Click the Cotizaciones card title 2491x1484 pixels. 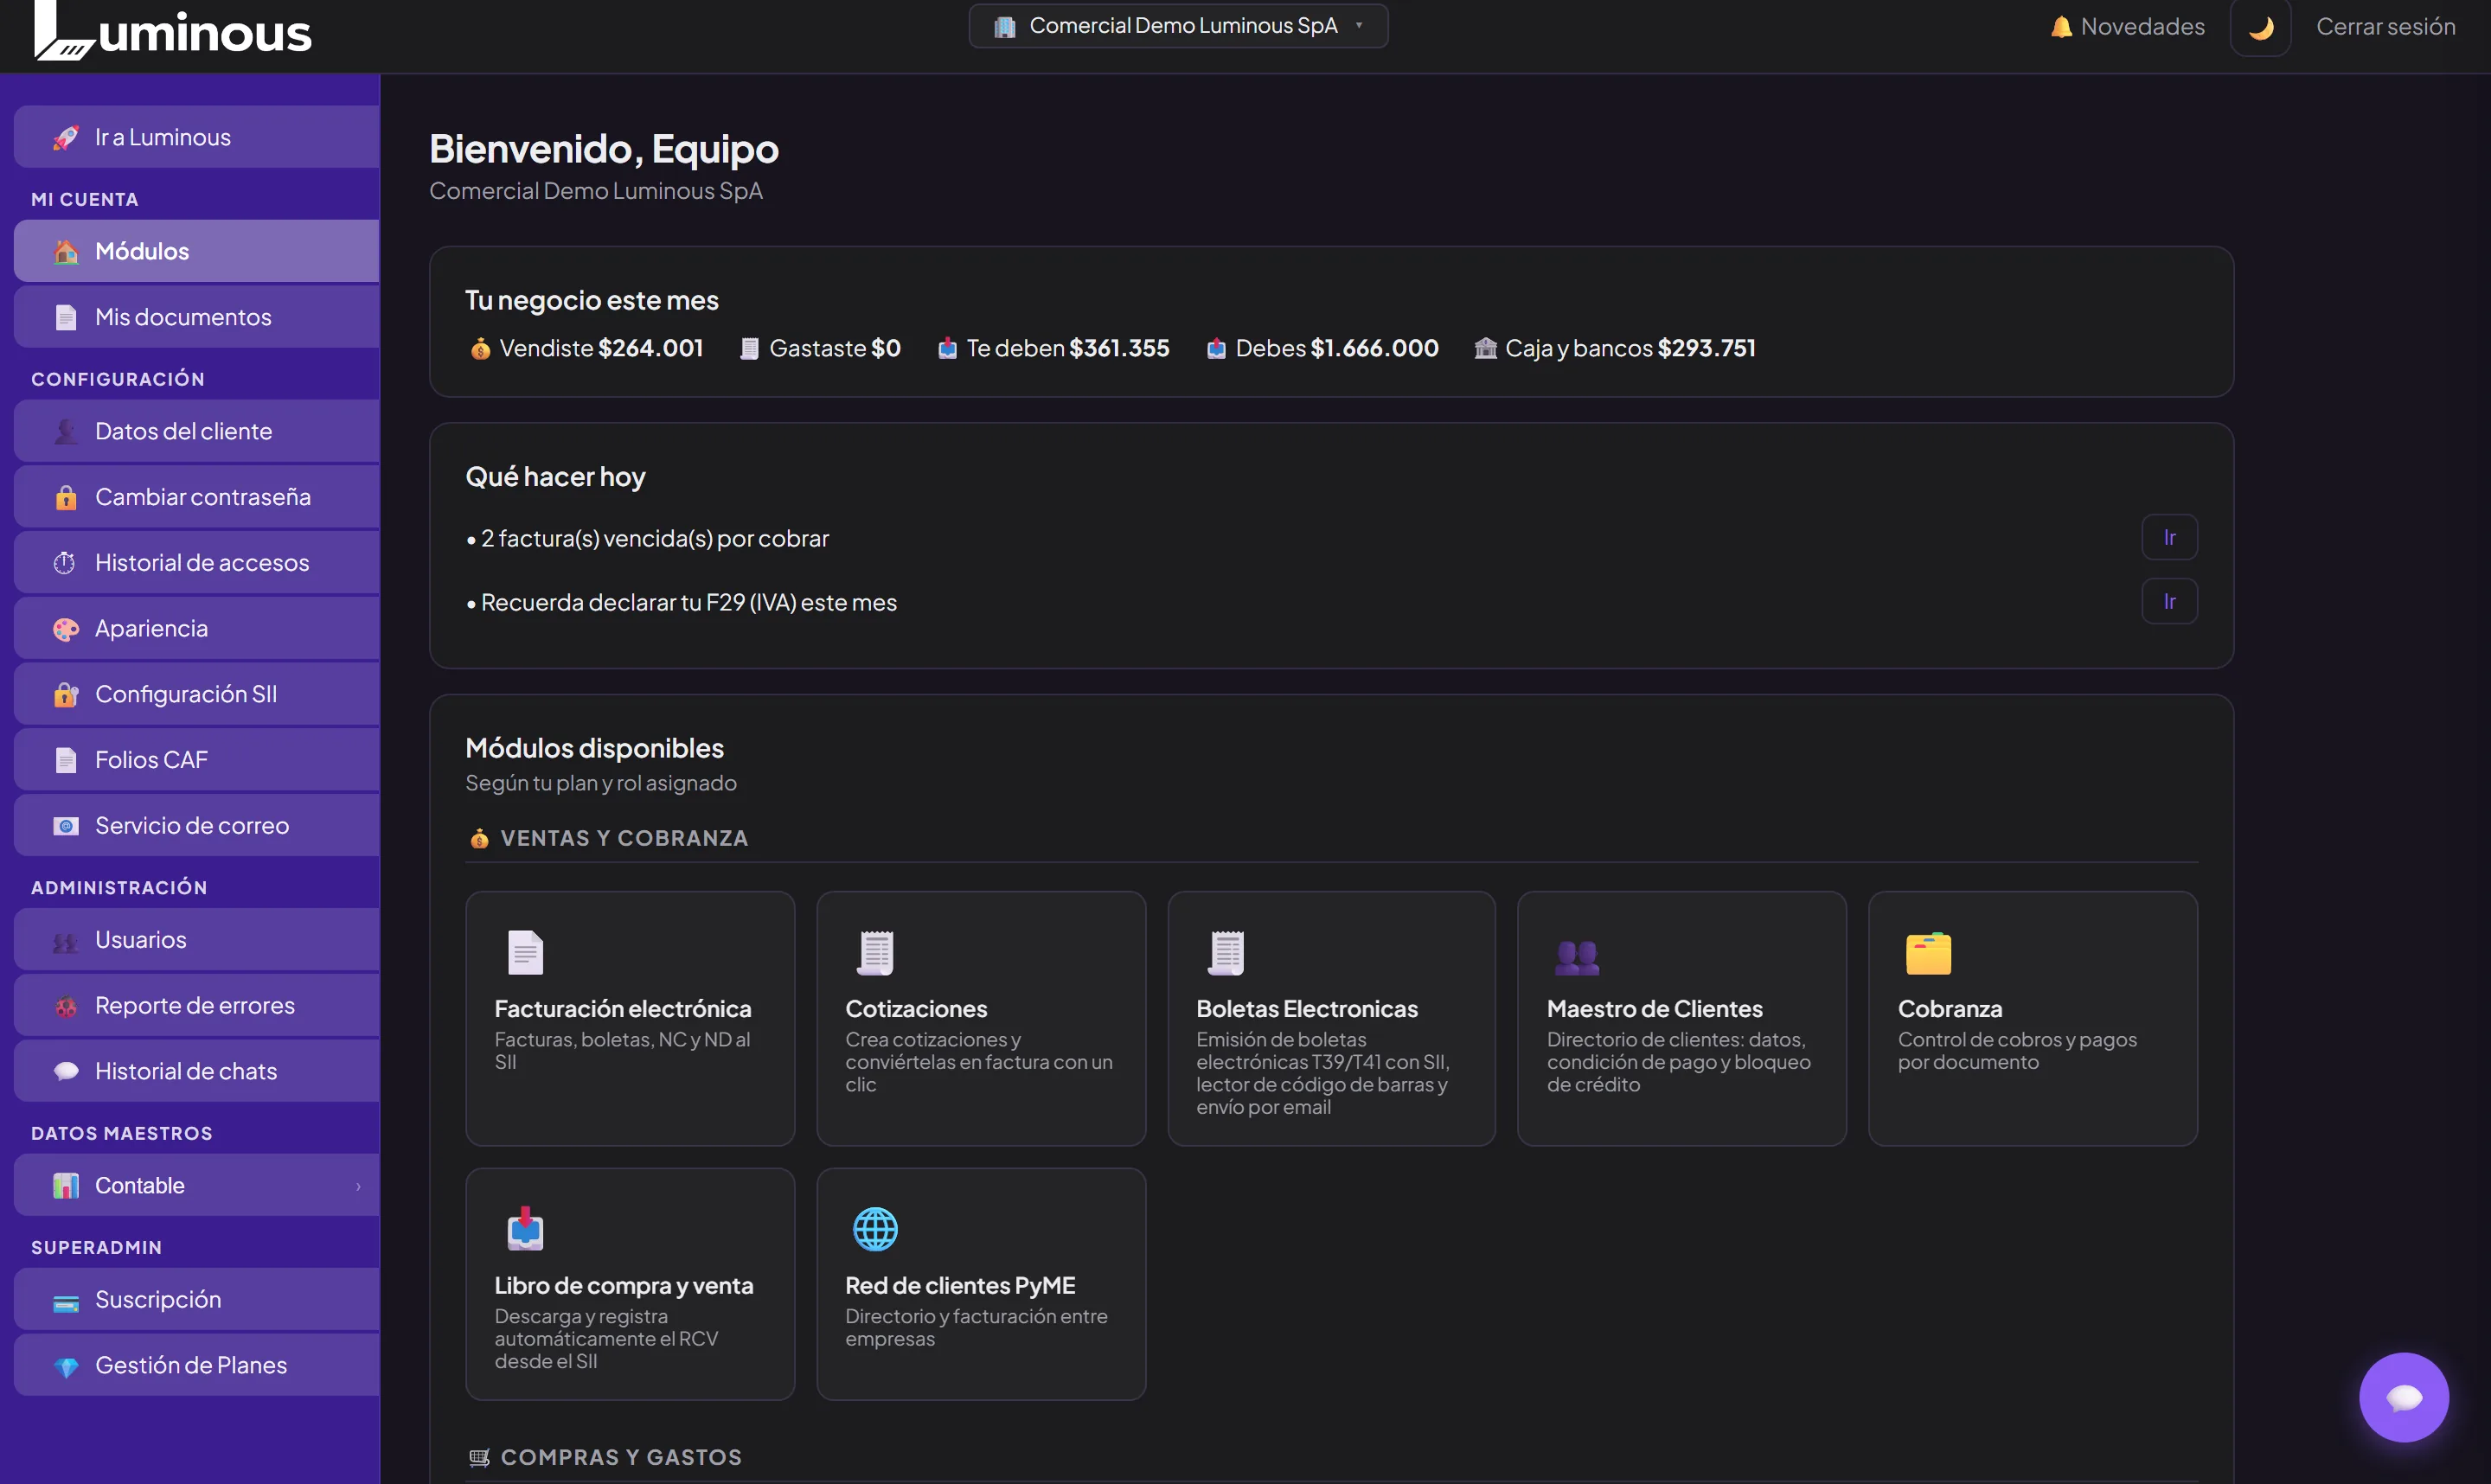(916, 1009)
